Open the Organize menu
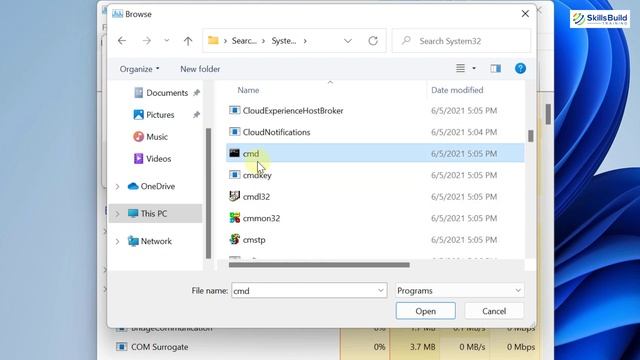640x360 pixels. [139, 69]
